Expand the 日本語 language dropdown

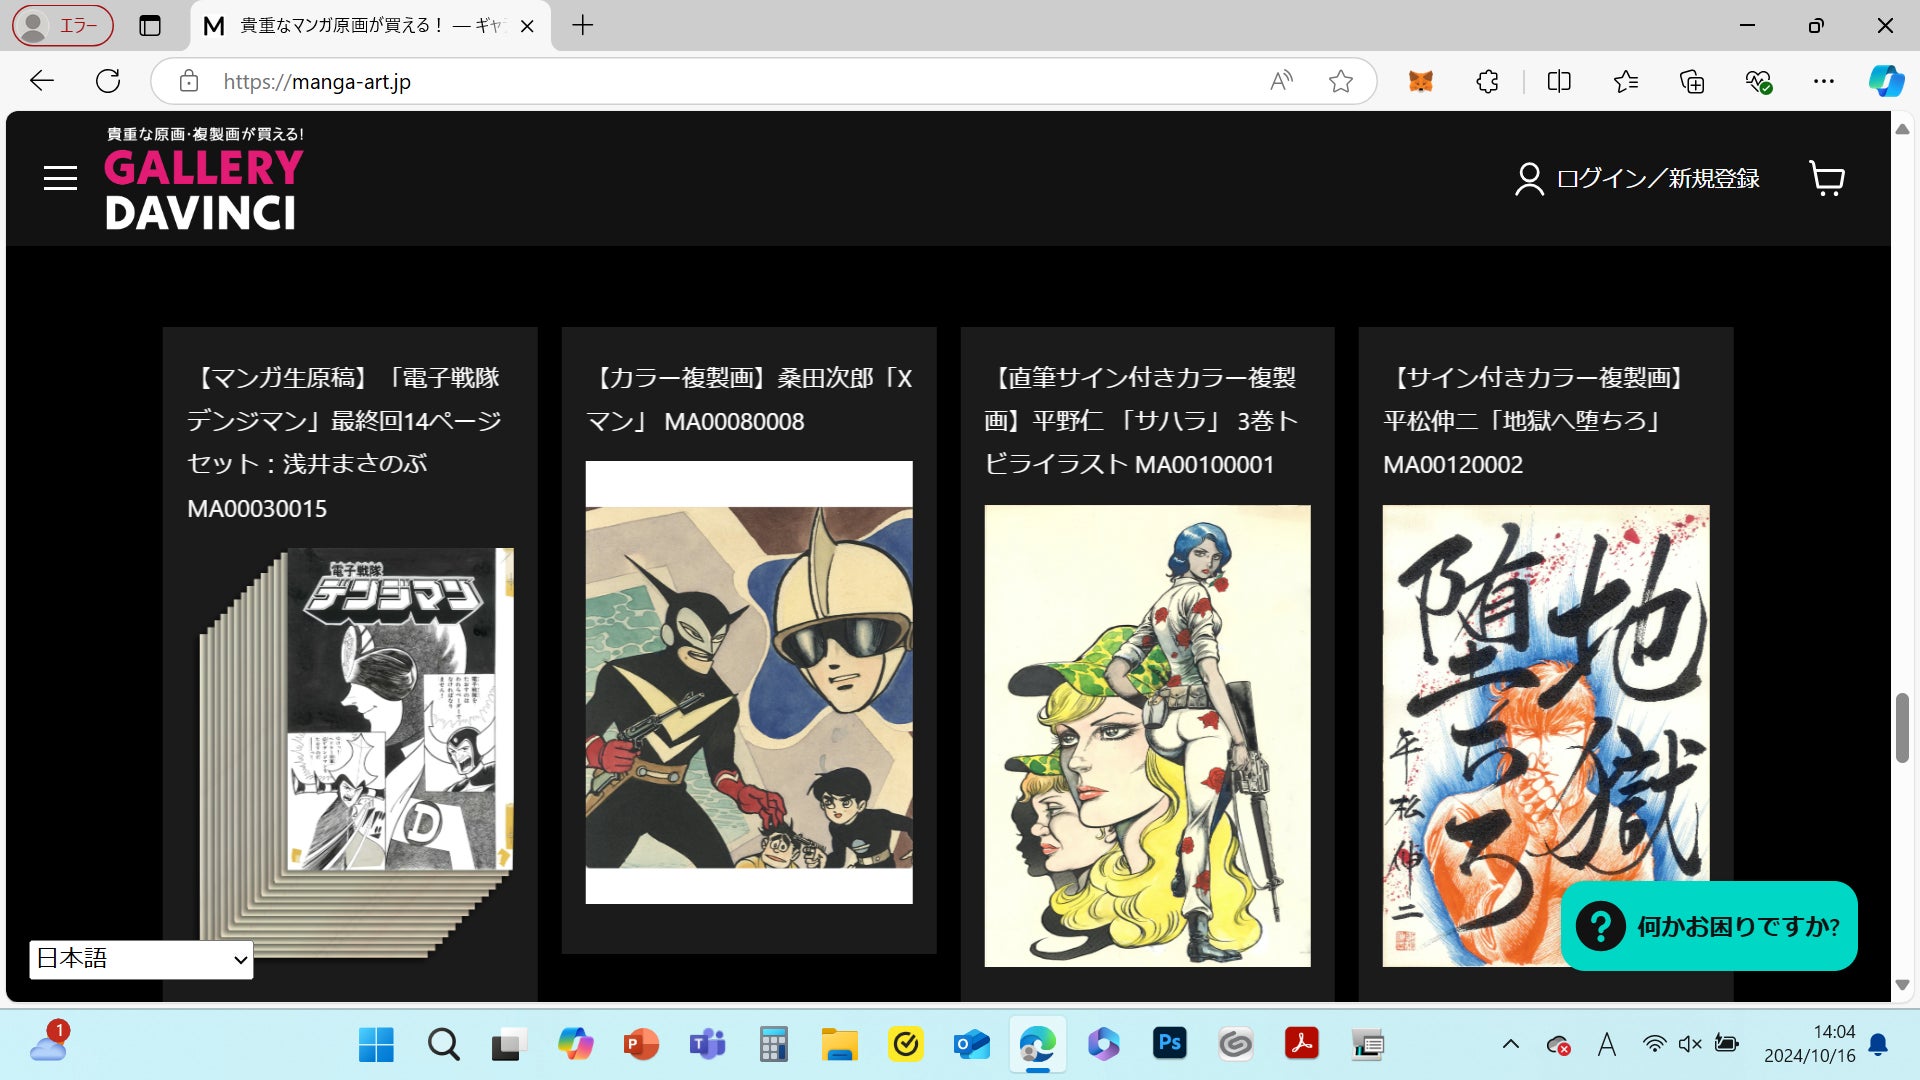[141, 959]
